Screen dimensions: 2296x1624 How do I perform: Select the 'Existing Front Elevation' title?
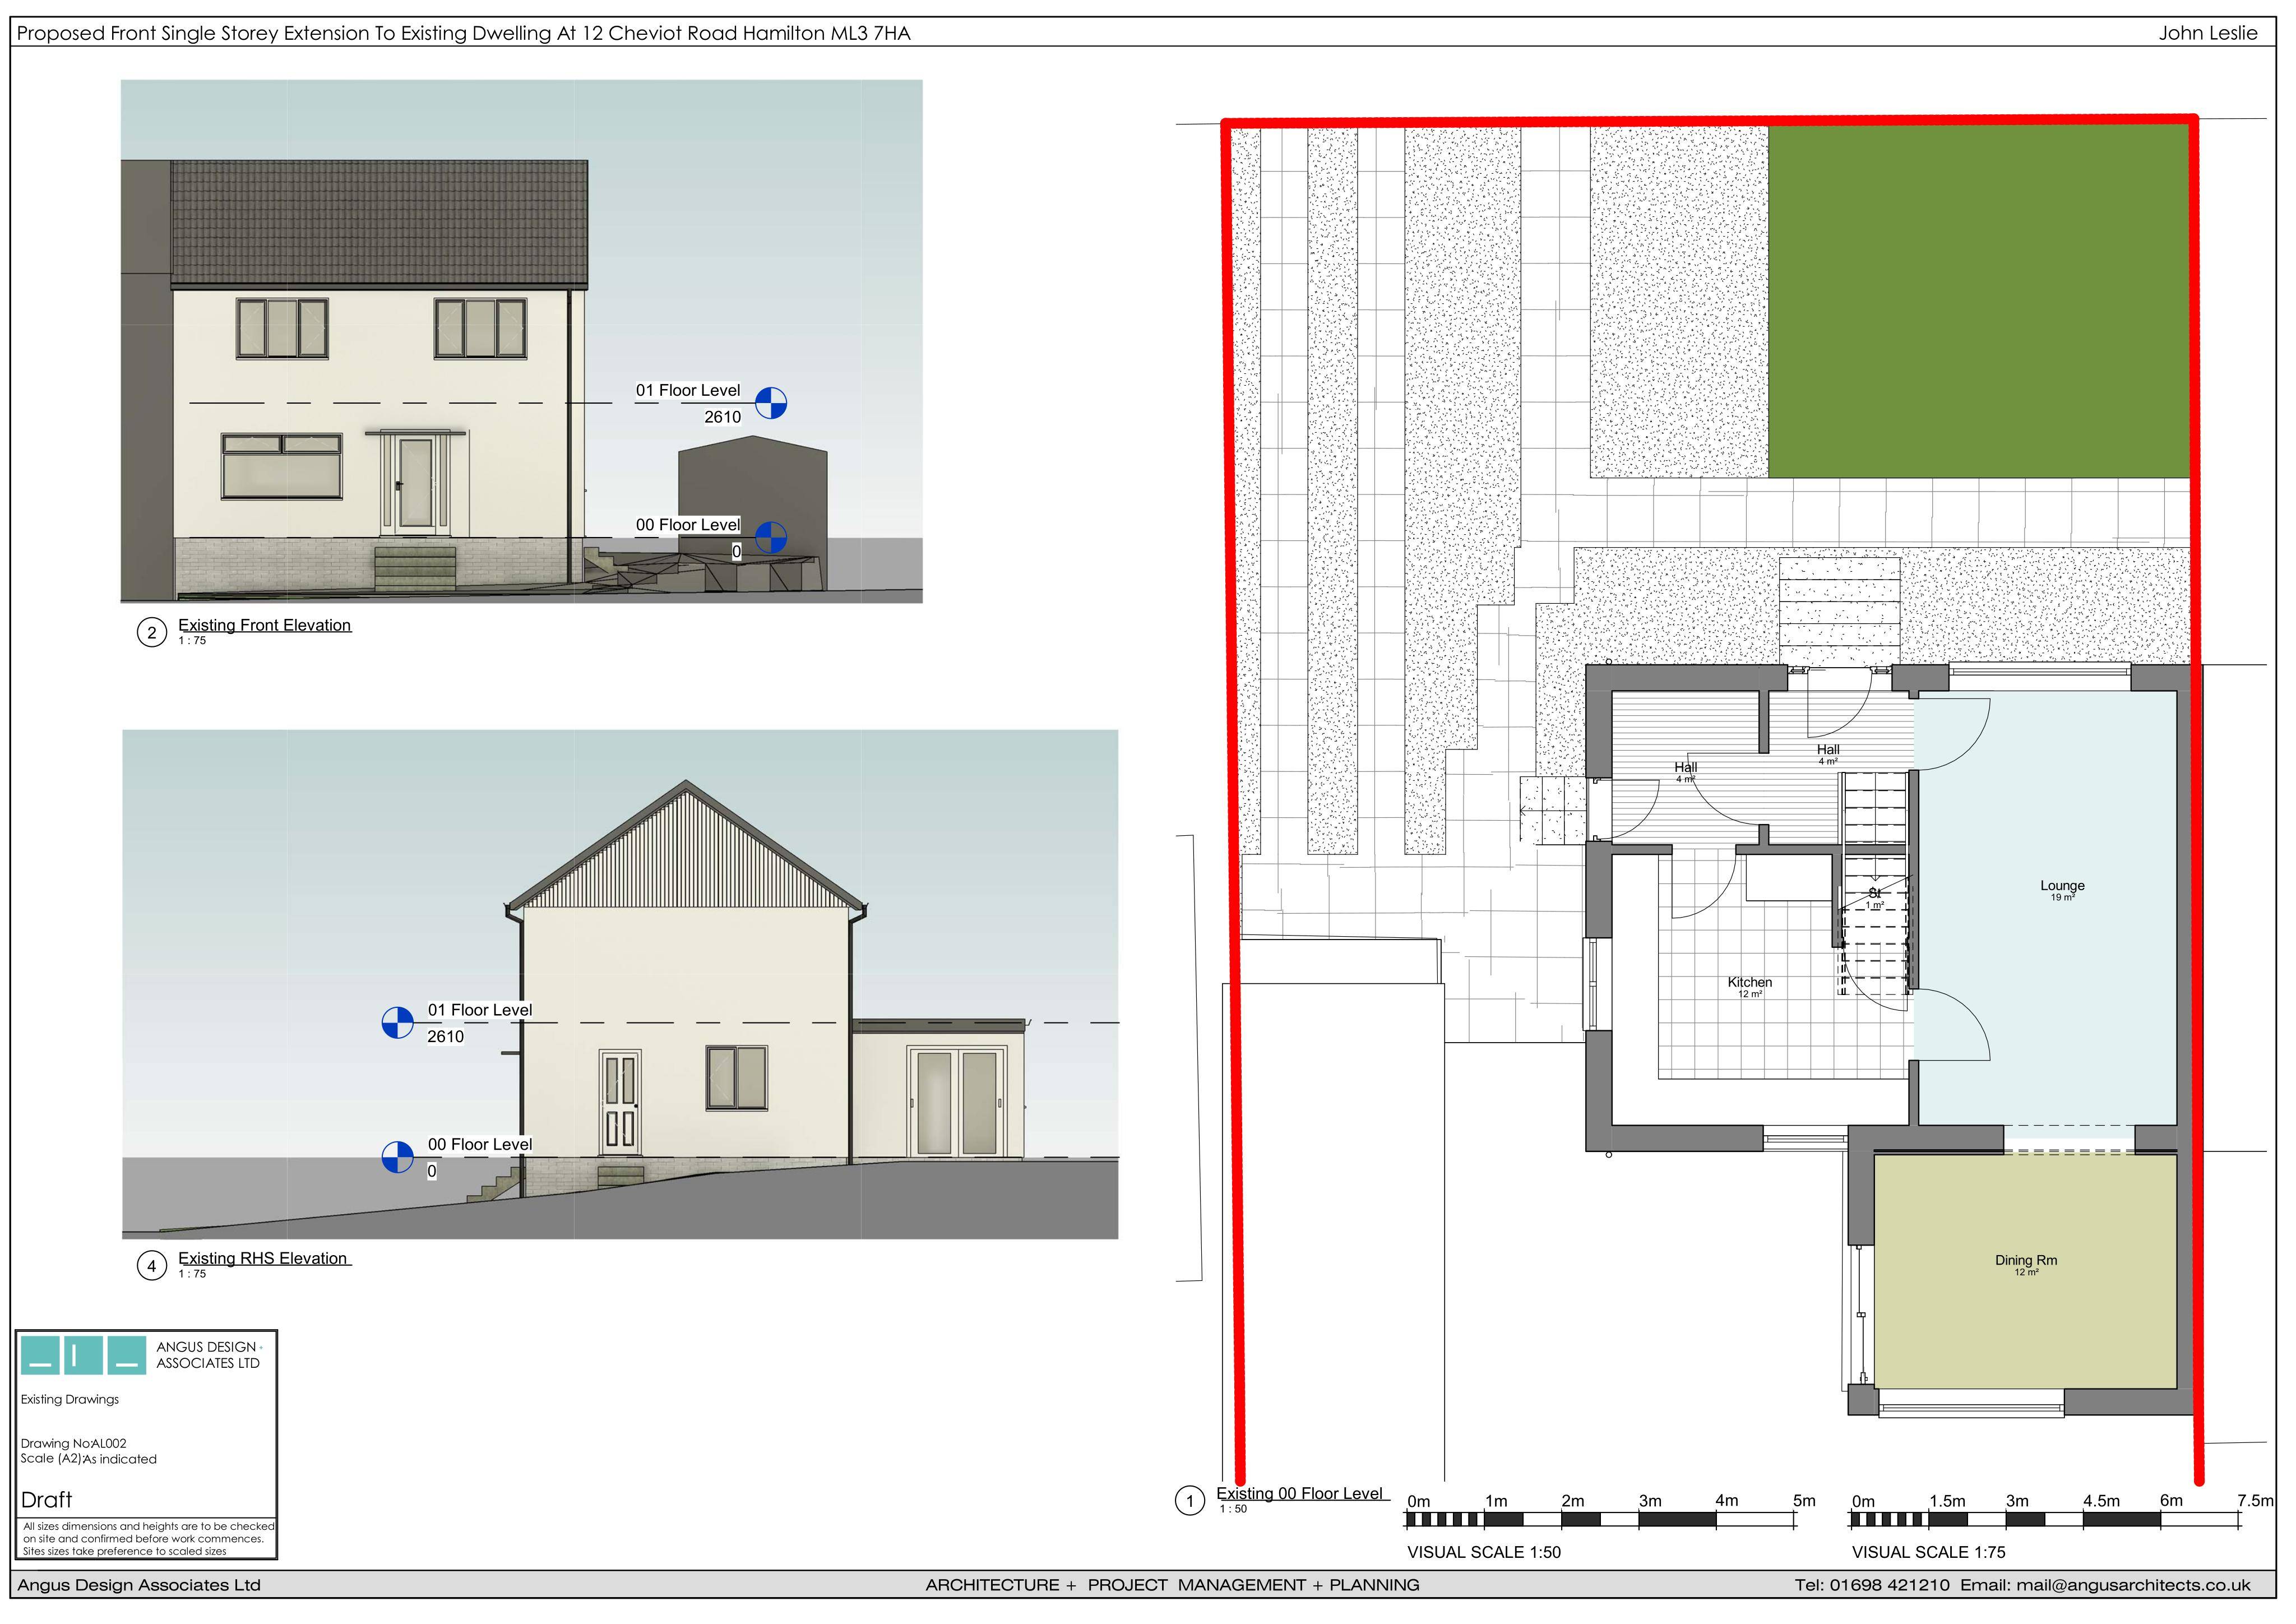(x=265, y=625)
